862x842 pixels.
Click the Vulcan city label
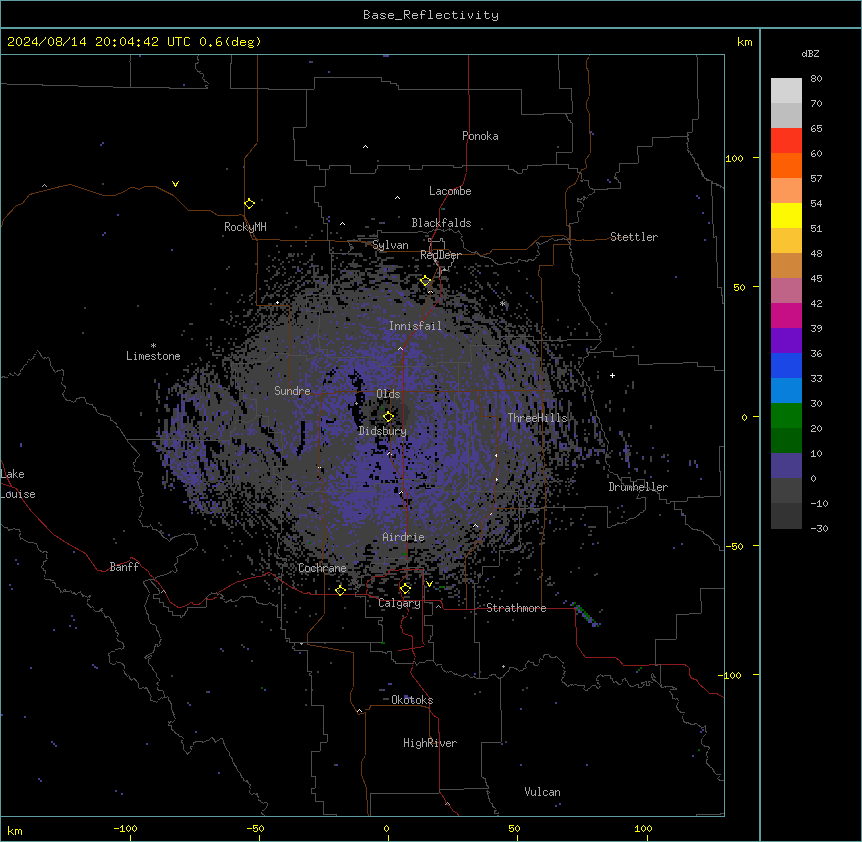click(542, 791)
